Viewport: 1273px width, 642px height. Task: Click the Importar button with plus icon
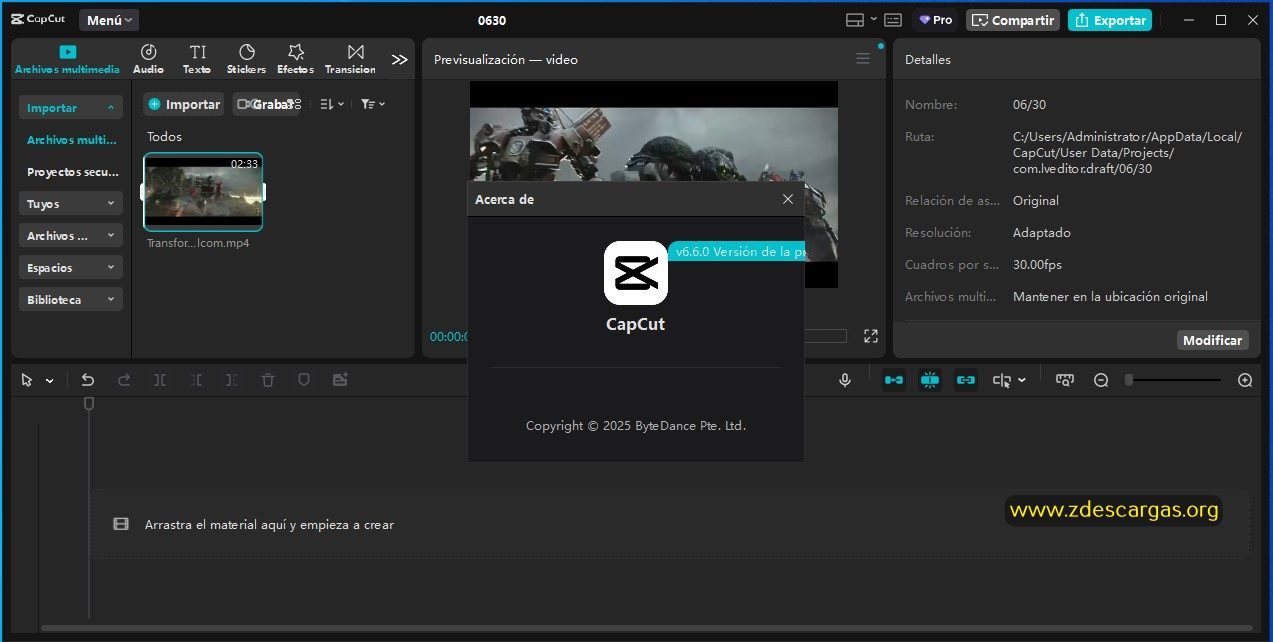(x=183, y=104)
